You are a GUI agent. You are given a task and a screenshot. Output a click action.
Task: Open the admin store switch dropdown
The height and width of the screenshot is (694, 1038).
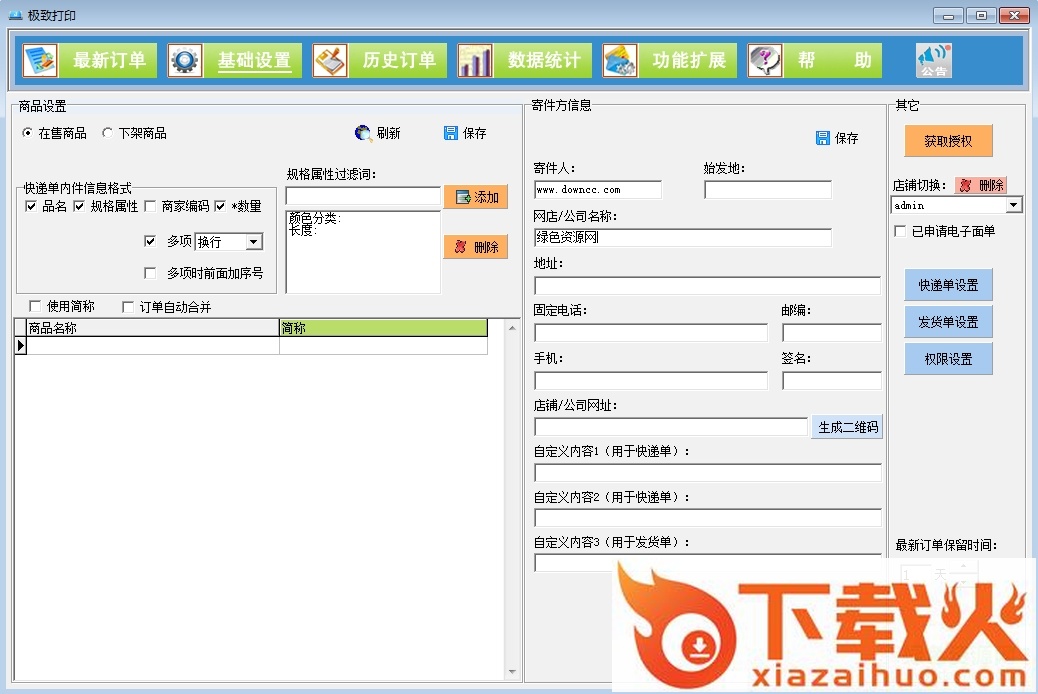point(1014,205)
